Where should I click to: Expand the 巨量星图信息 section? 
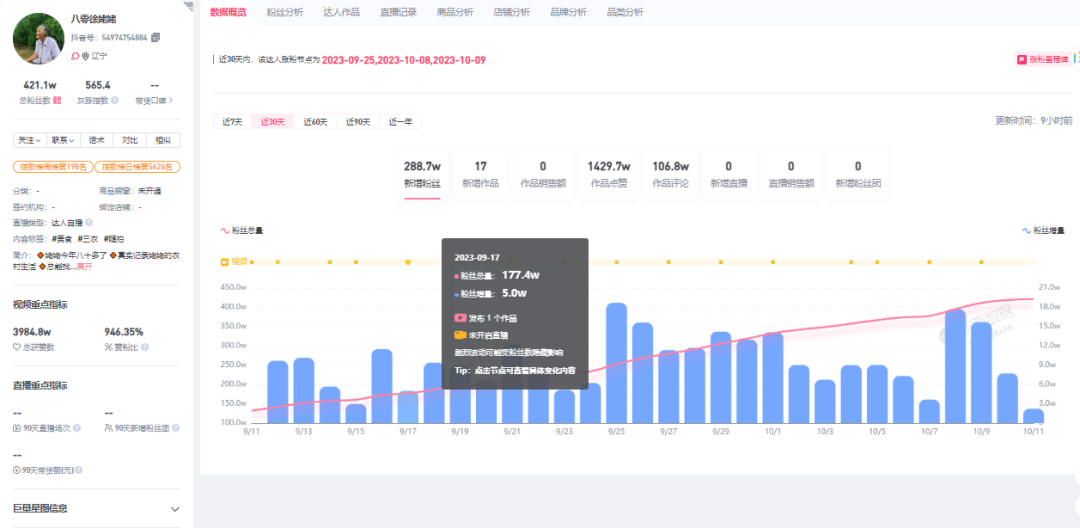(175, 509)
